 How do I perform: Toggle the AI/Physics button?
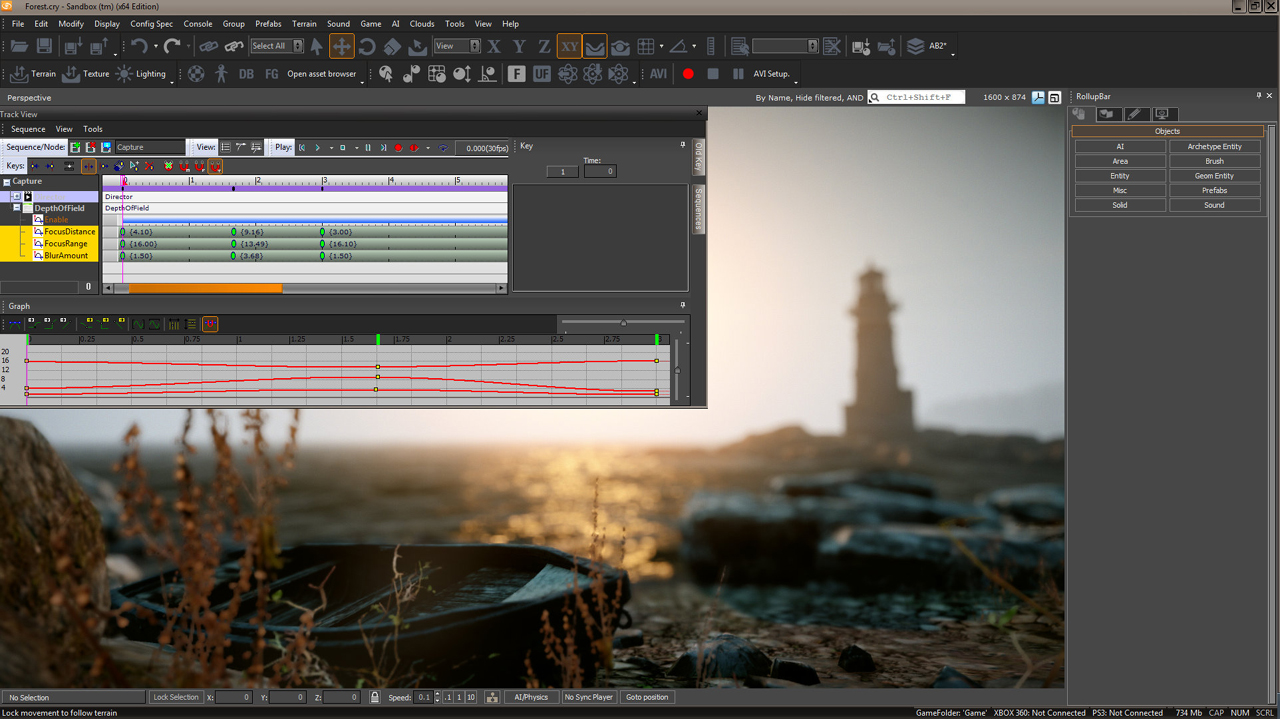[x=530, y=697]
